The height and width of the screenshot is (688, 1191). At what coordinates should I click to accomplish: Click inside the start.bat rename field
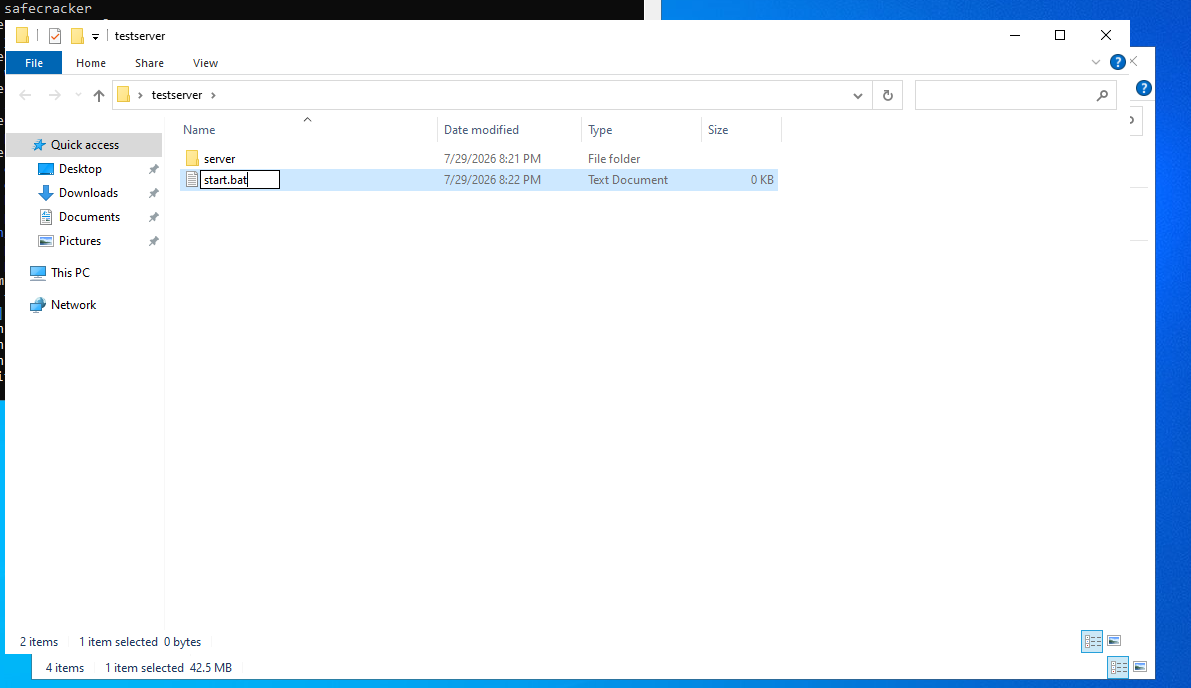tap(239, 180)
